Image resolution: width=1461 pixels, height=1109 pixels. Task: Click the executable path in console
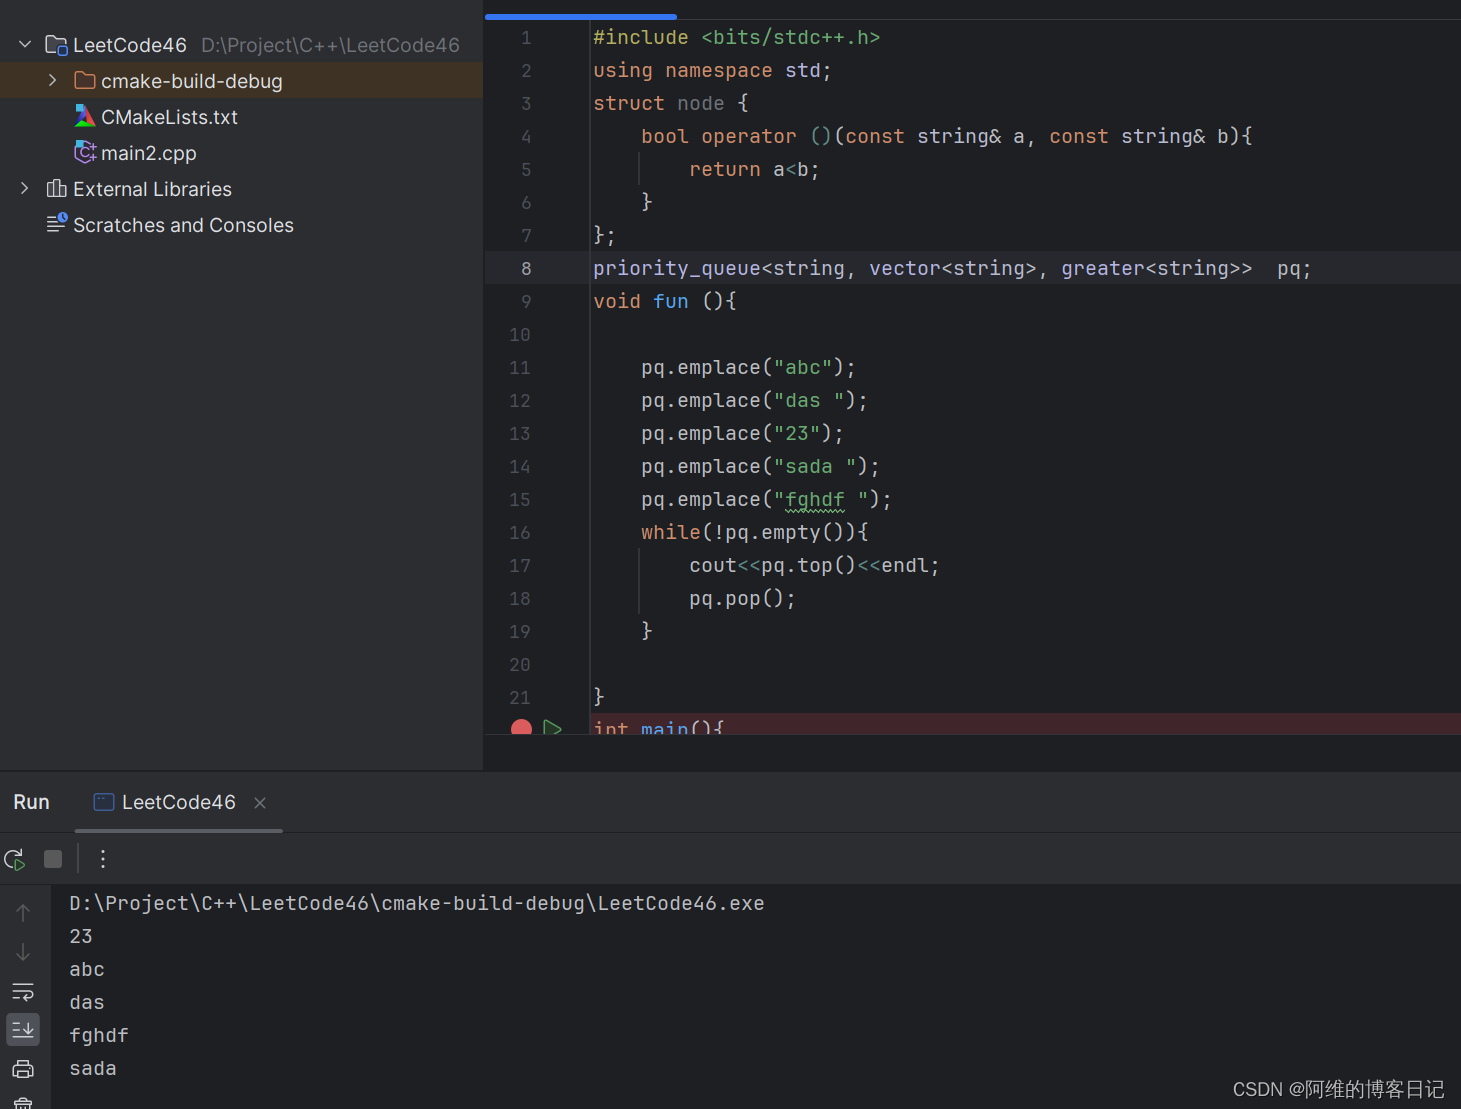[x=417, y=903]
